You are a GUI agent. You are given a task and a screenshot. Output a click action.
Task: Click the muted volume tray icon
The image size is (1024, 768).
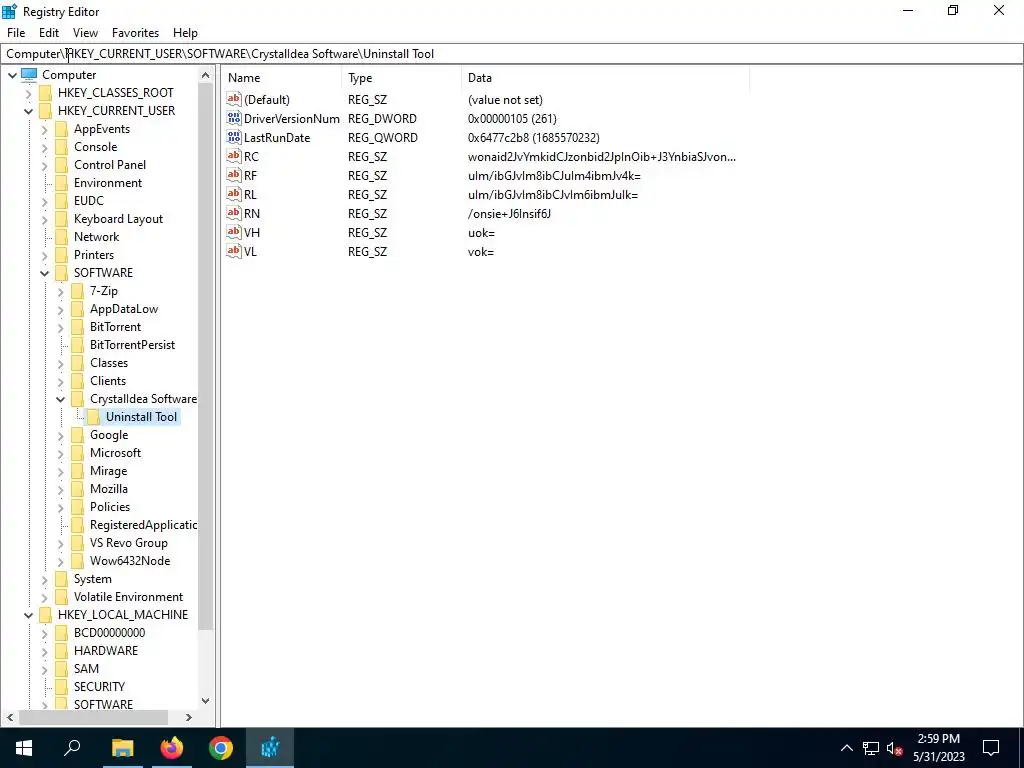click(895, 748)
